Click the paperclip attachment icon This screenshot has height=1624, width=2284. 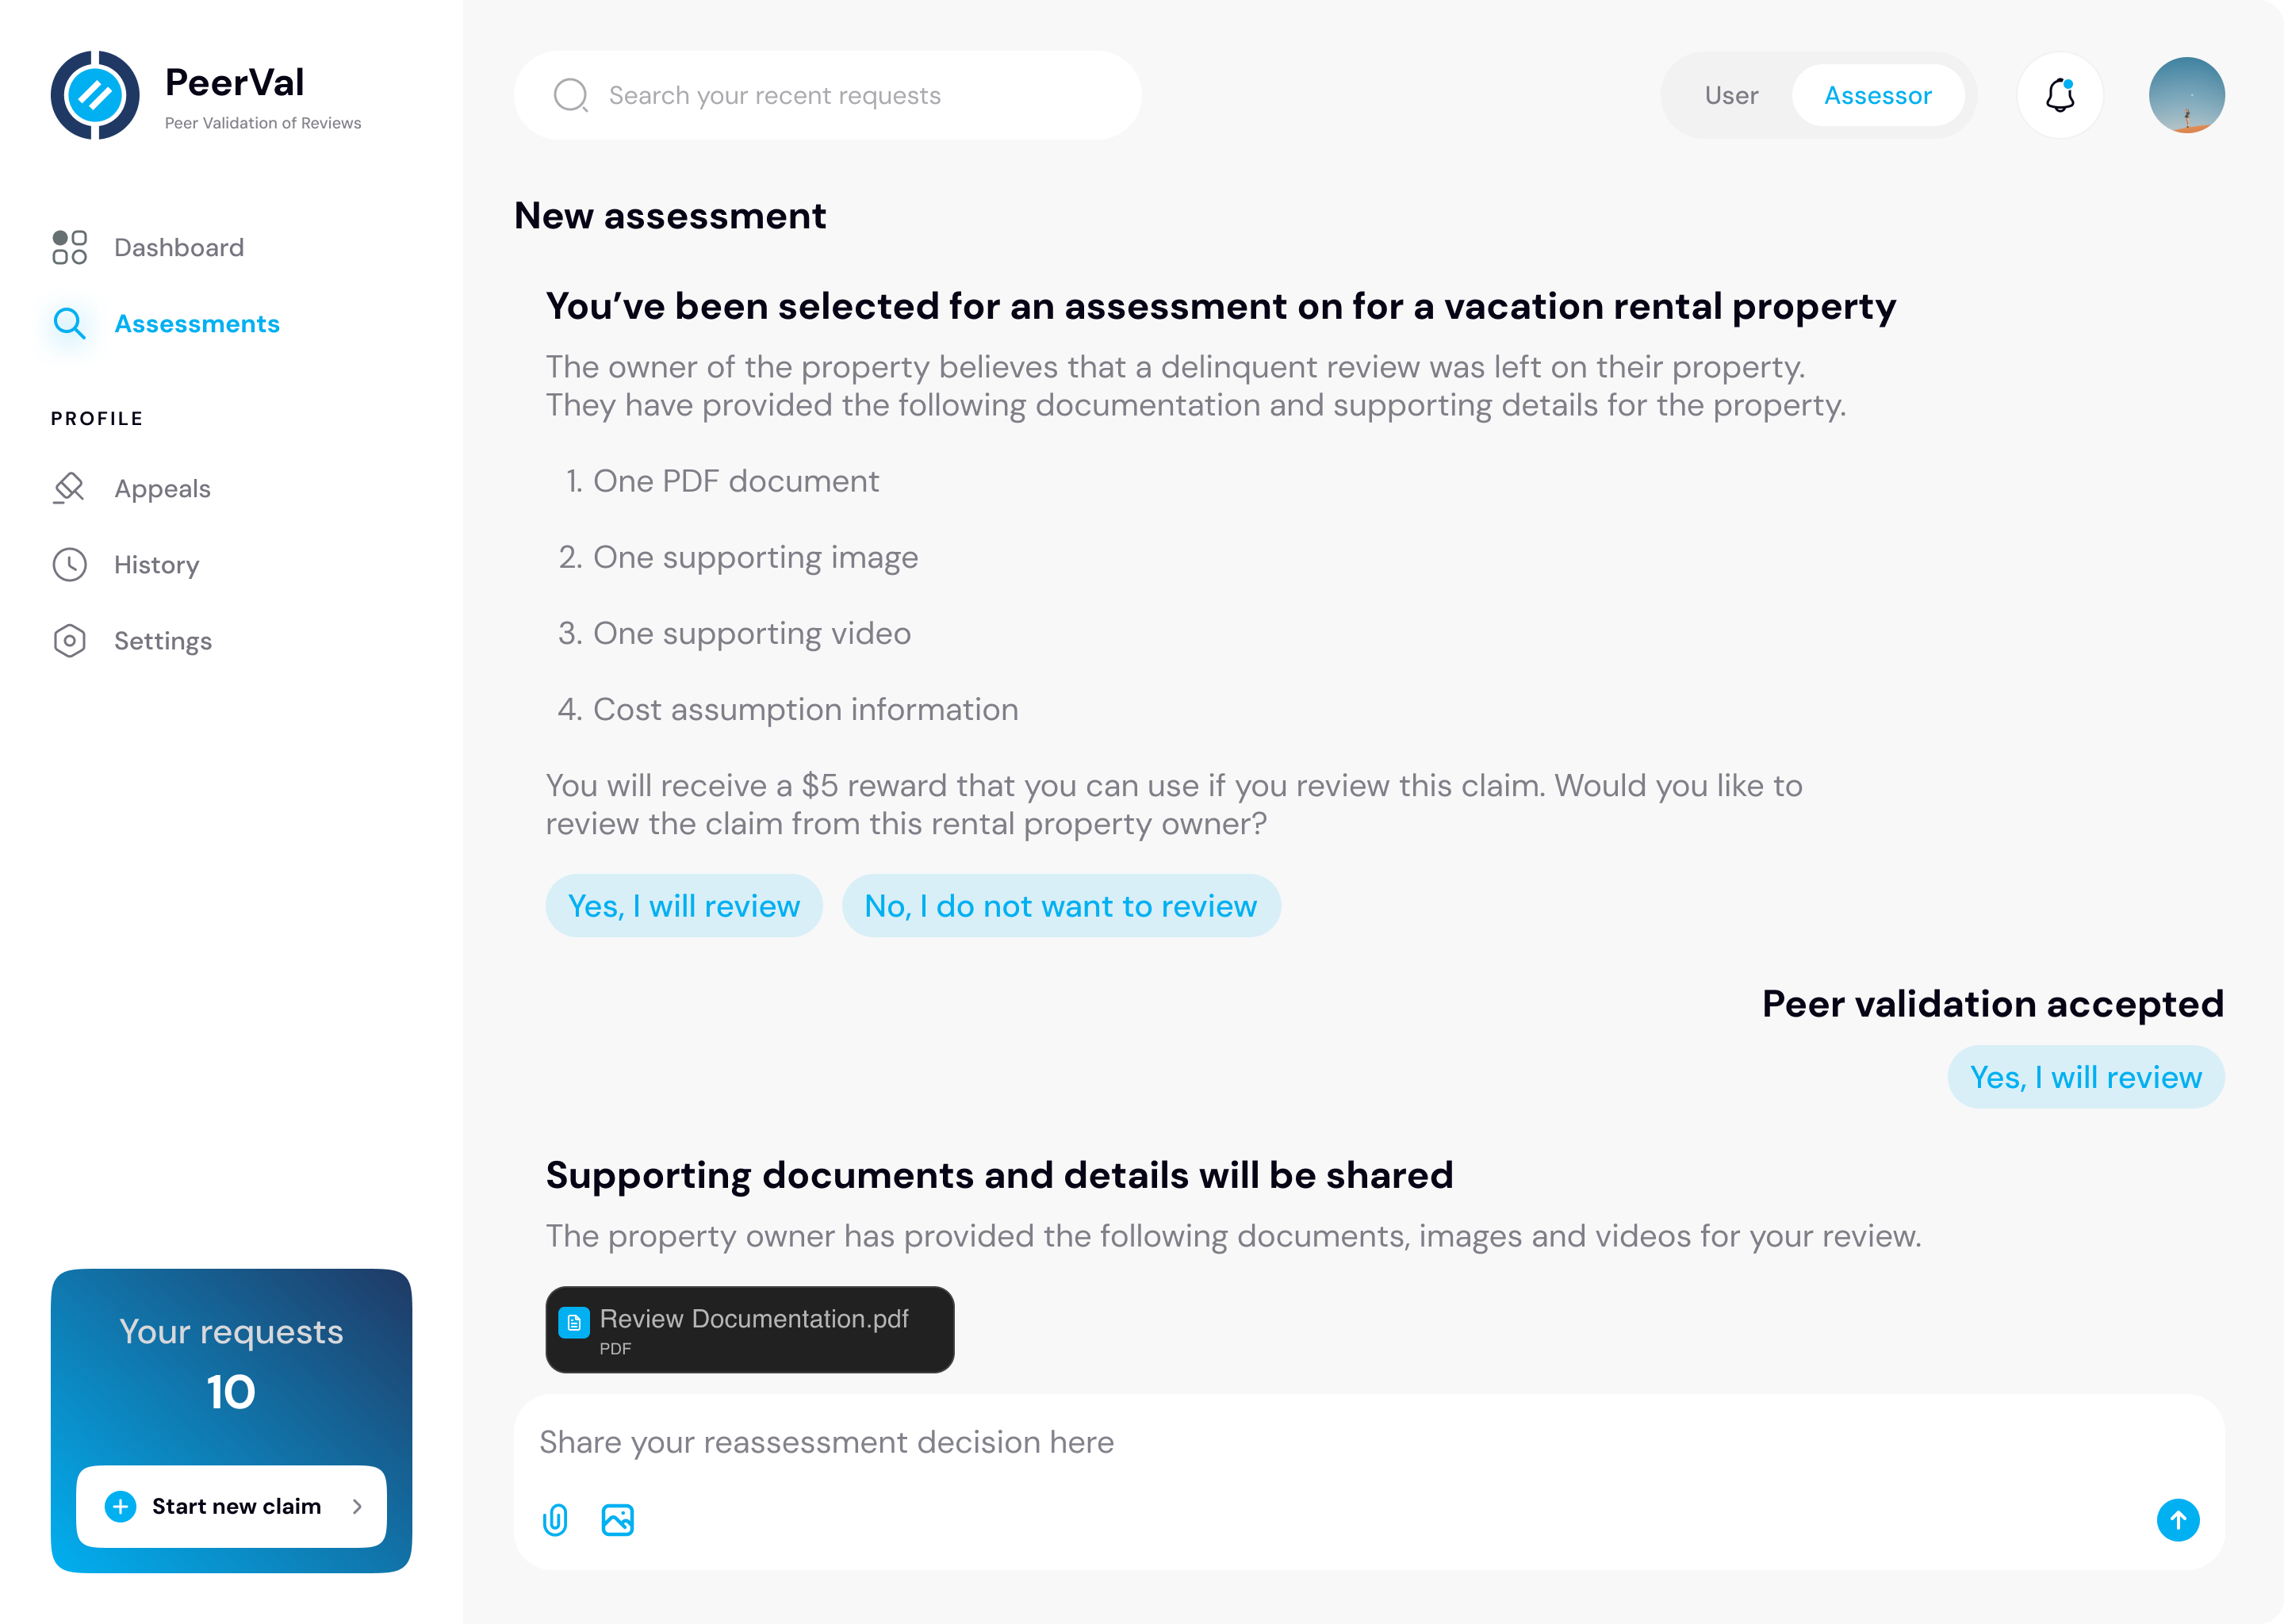(x=555, y=1520)
